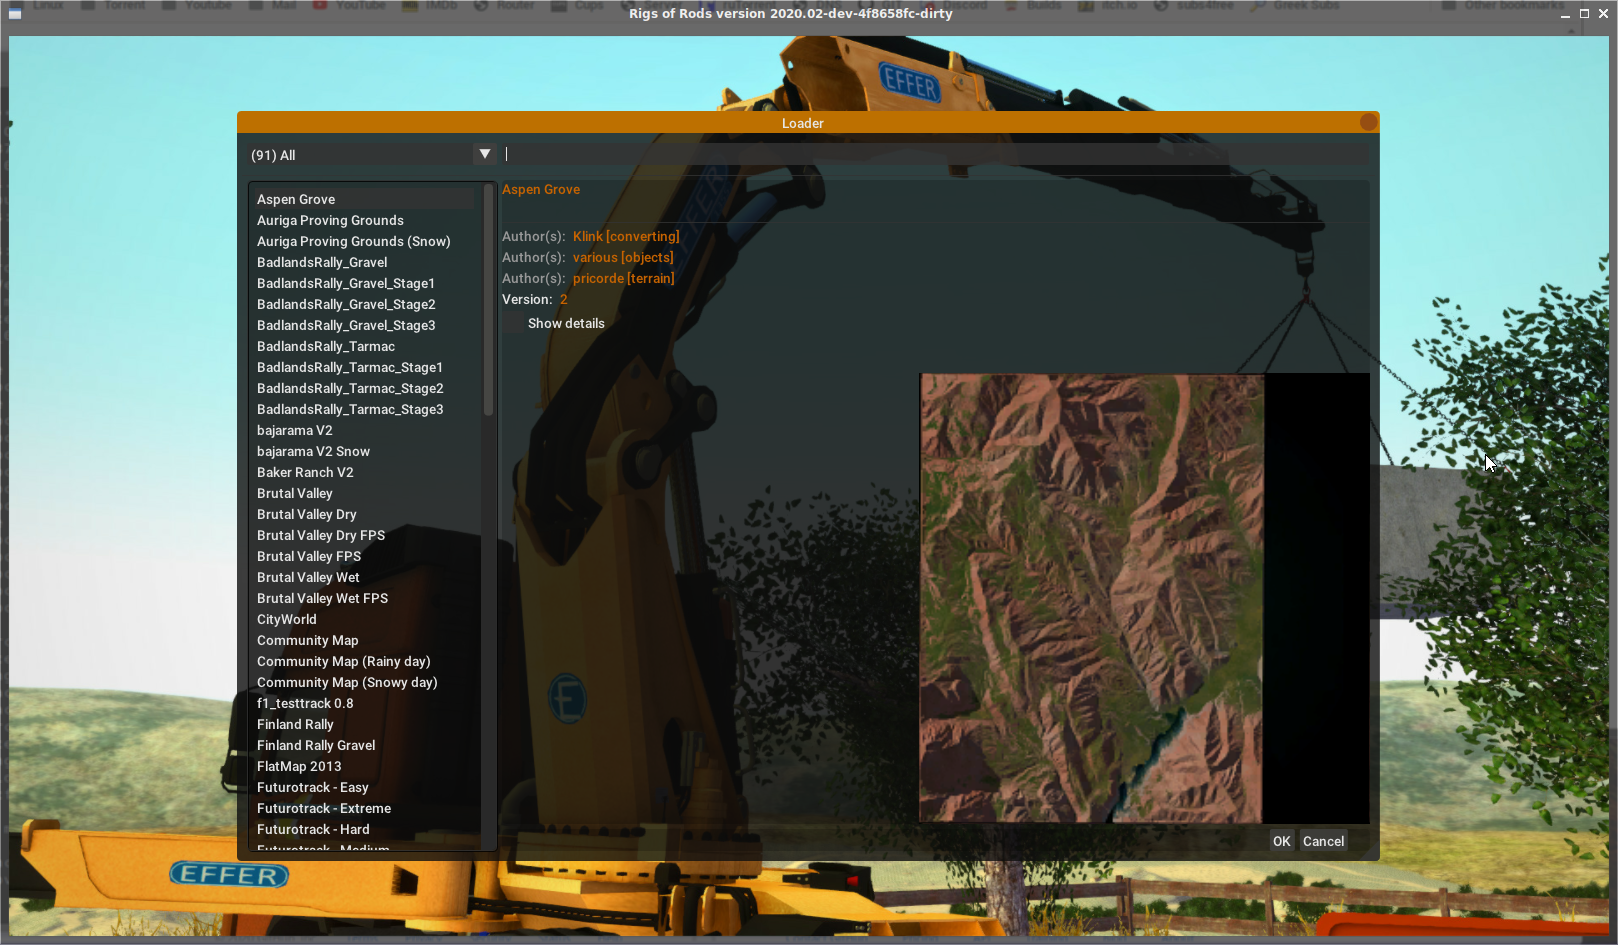Select BadlandsRally_Gravel entry
The image size is (1618, 945).
pos(365,262)
